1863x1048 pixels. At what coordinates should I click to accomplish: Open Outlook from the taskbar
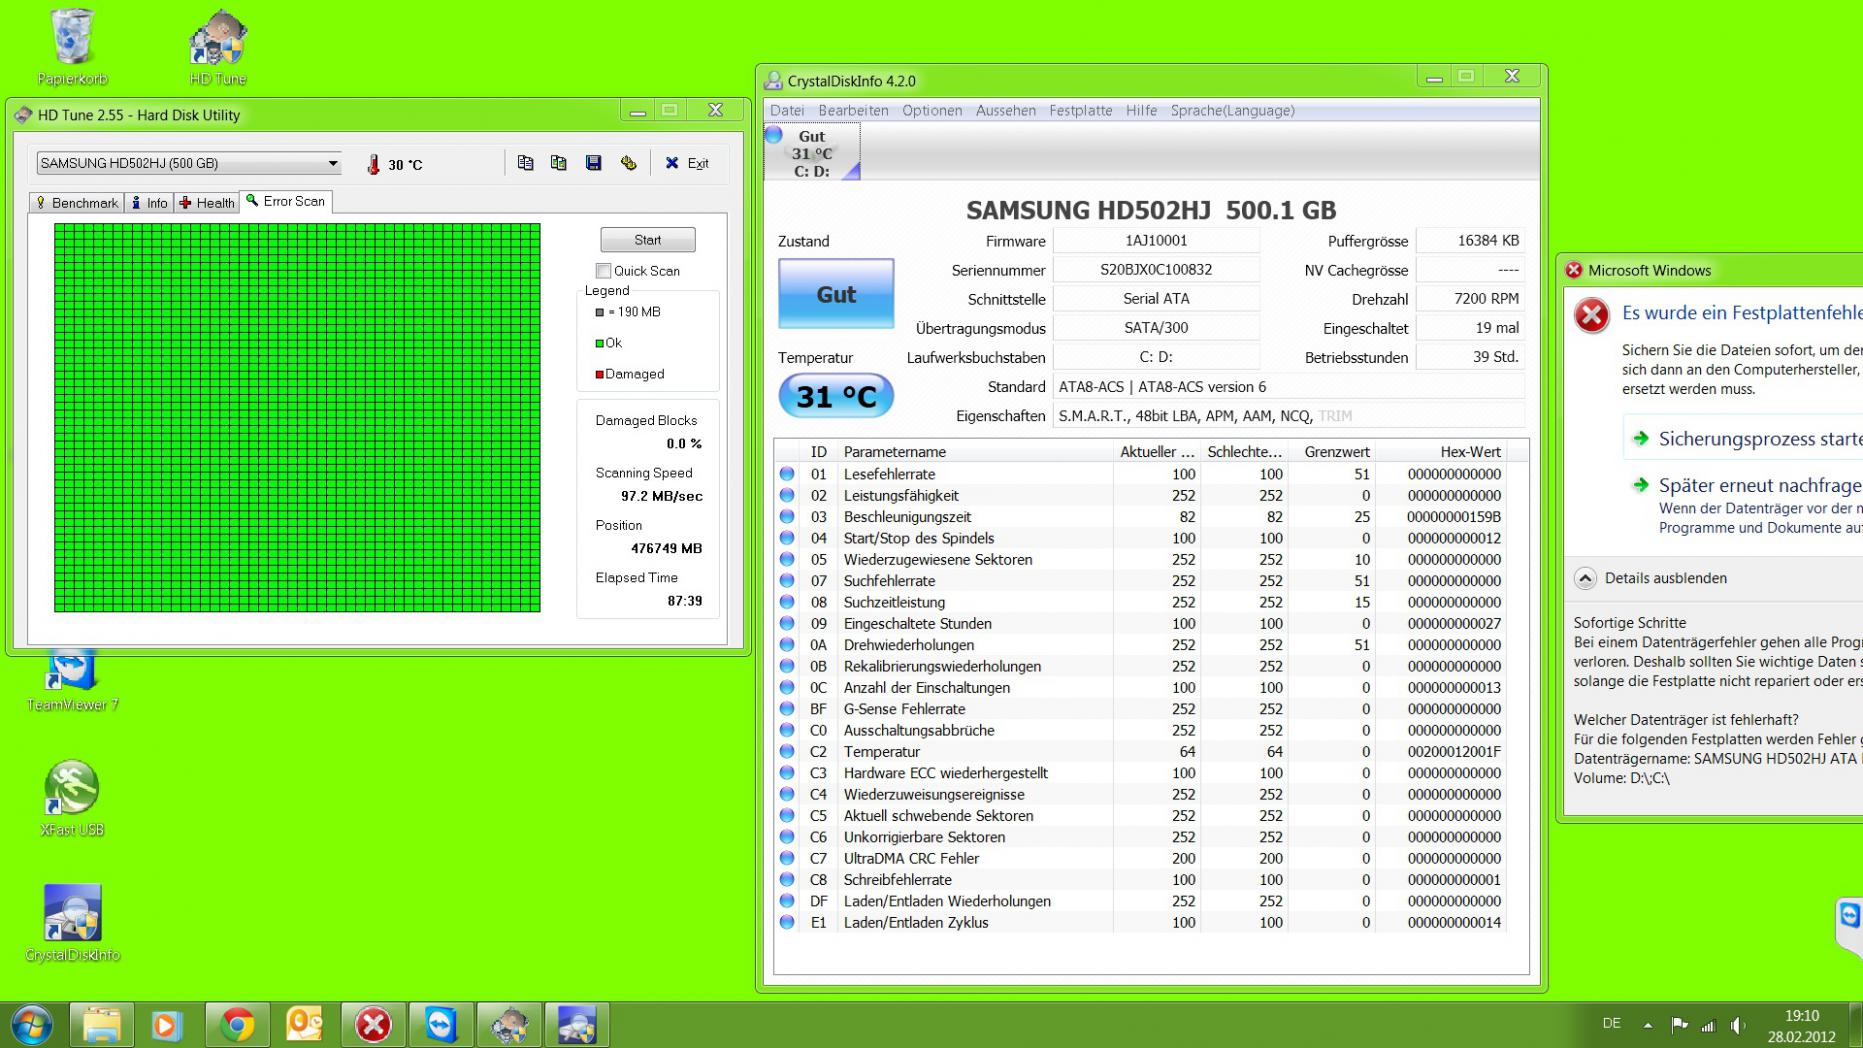(304, 1025)
